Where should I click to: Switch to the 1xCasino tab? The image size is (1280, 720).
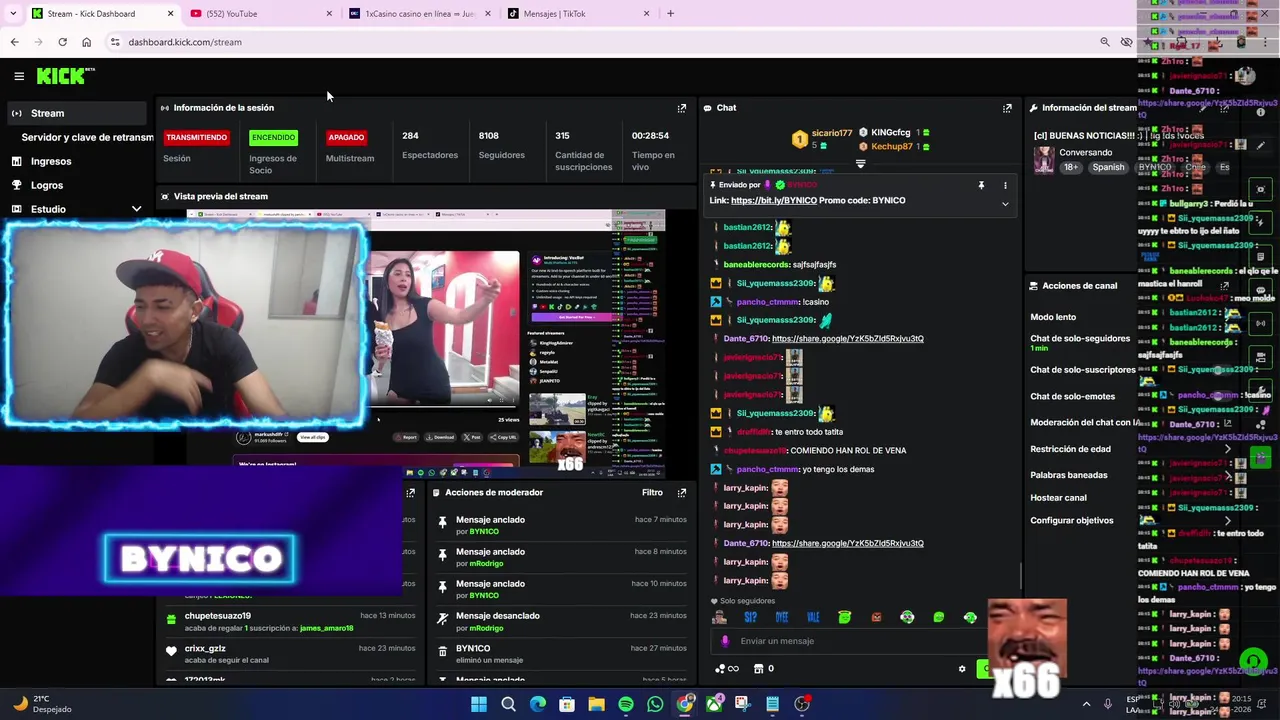coord(420,14)
